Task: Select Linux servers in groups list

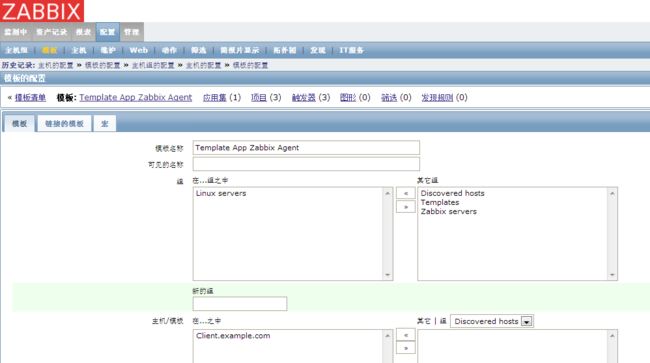Action: click(221, 193)
